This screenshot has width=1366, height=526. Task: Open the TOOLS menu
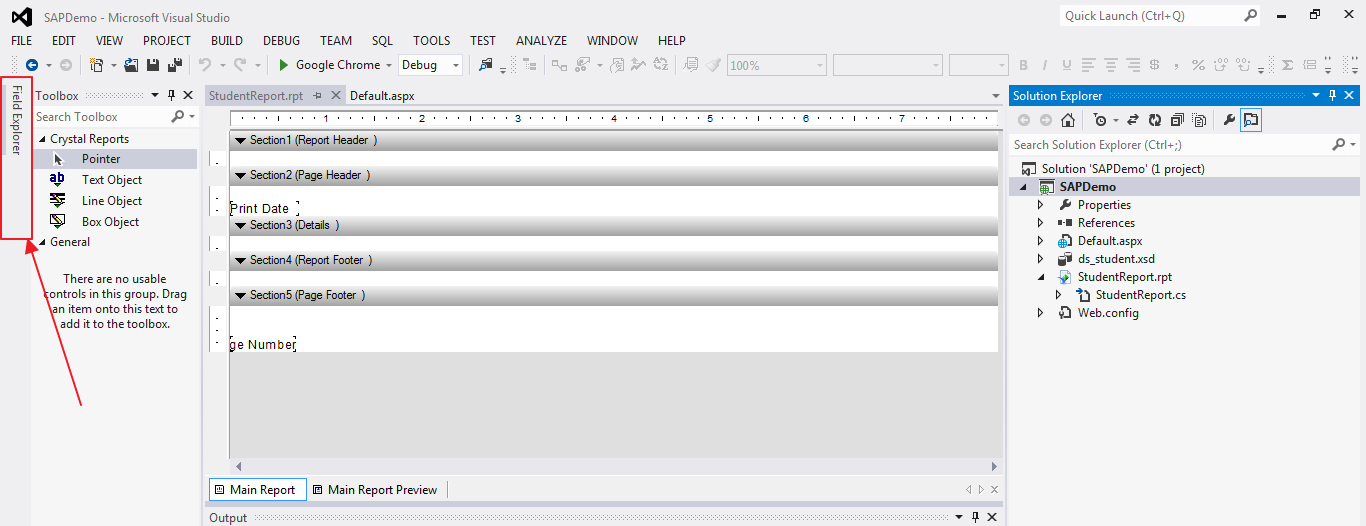(x=431, y=41)
